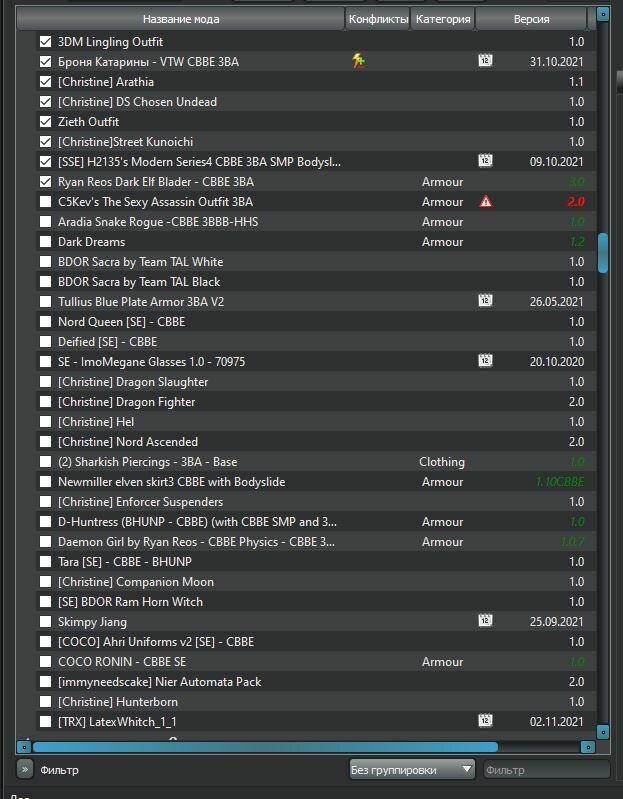The image size is (623, 799).
Task: Select (2) Sharkish Piercings - 3BA - Base
Action: pos(316,462)
